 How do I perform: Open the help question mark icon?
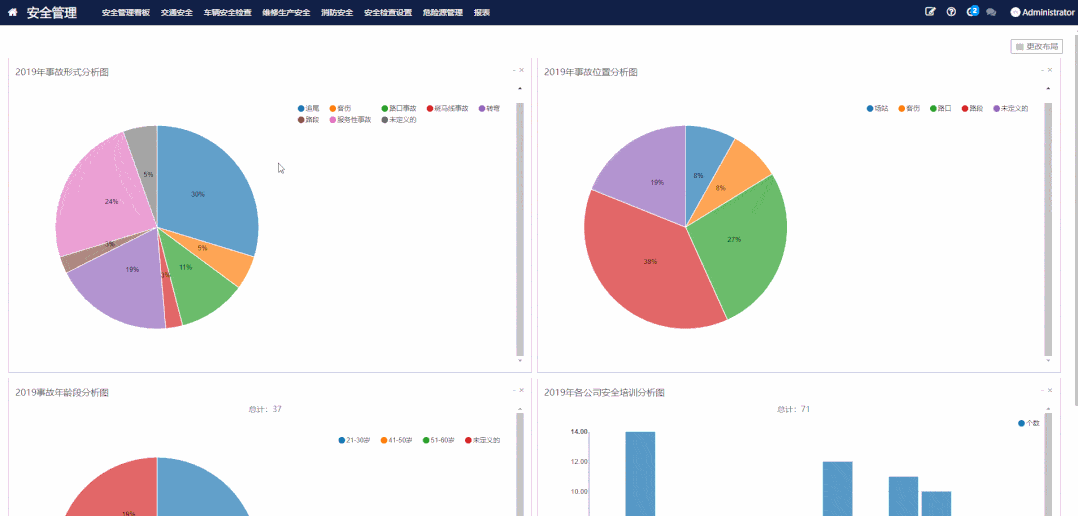coord(951,12)
